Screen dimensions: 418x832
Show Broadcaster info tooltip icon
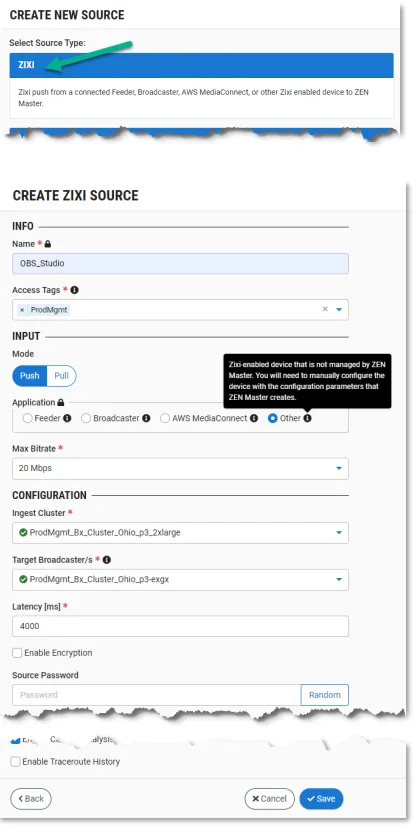coord(146,418)
